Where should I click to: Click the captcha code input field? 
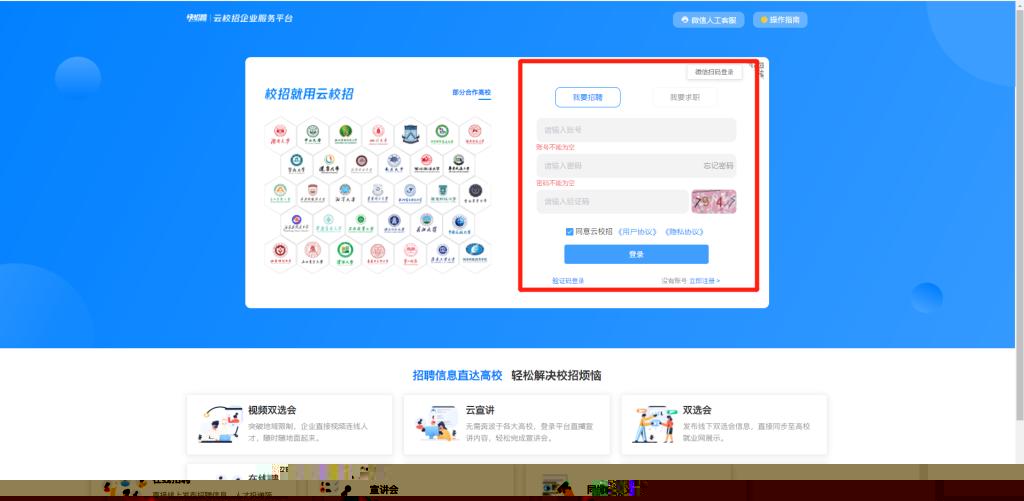(x=612, y=202)
